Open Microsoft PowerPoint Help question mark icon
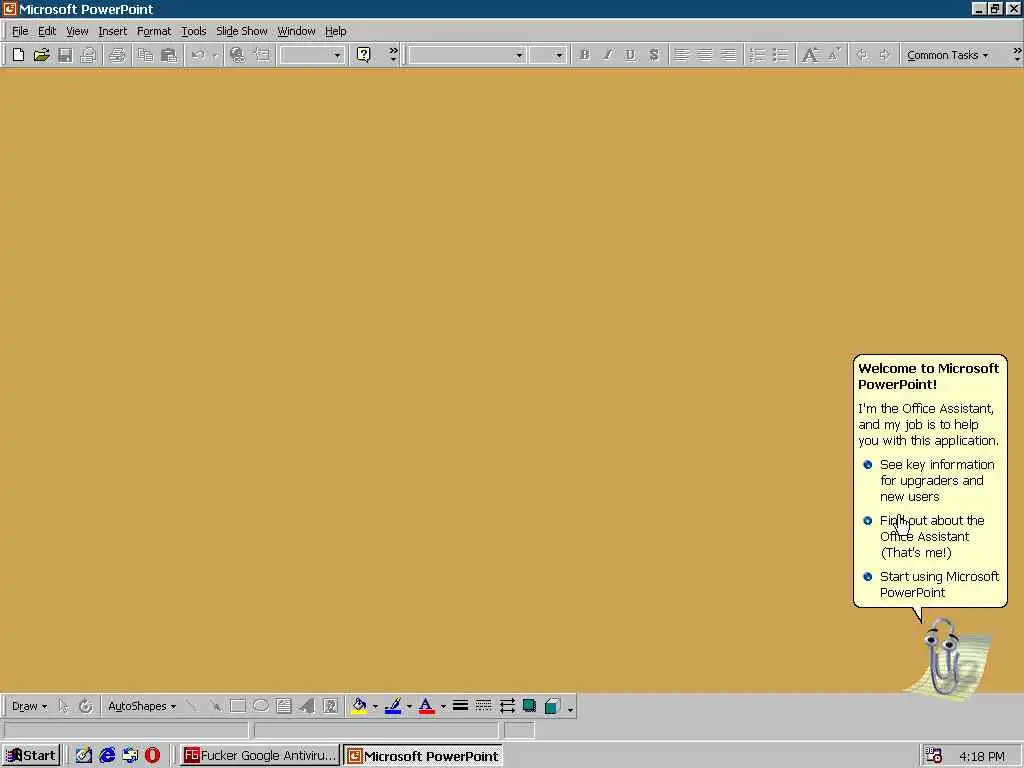The image size is (1024, 768). pyautogui.click(x=364, y=55)
